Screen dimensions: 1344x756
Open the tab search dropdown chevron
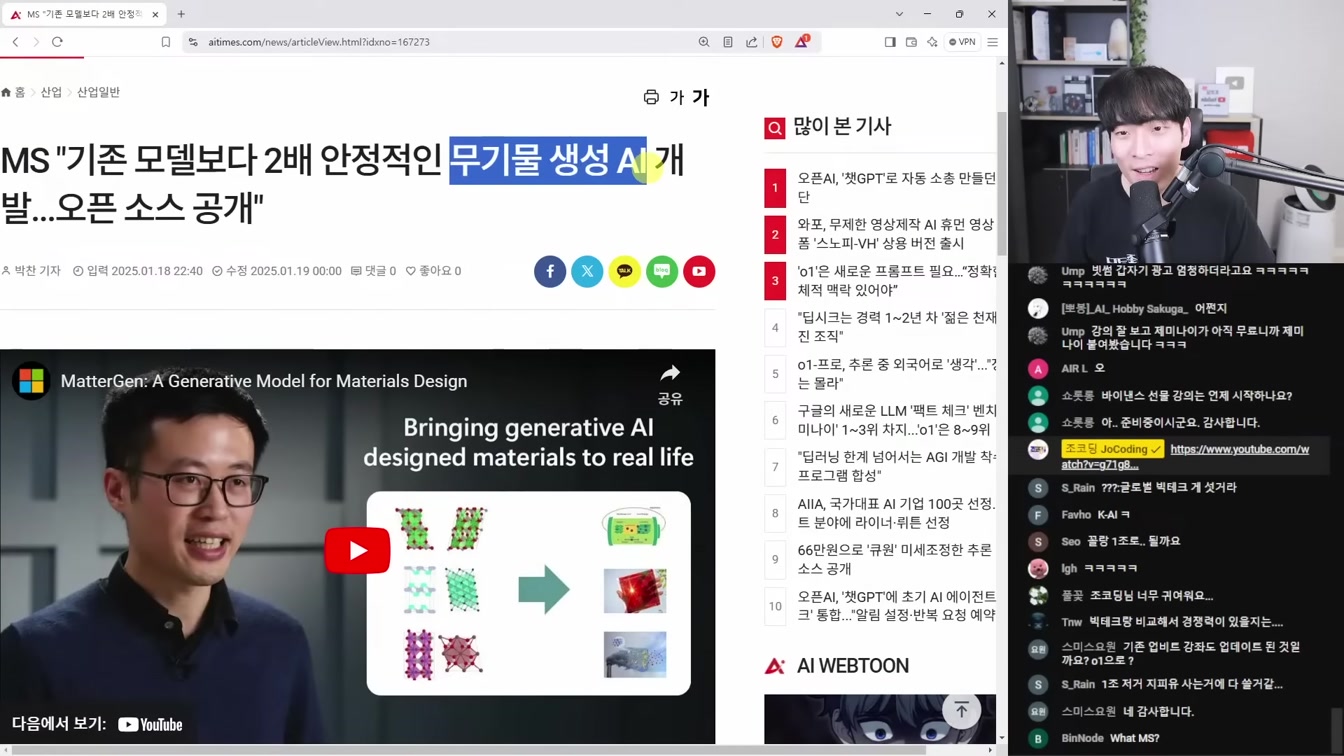(899, 14)
